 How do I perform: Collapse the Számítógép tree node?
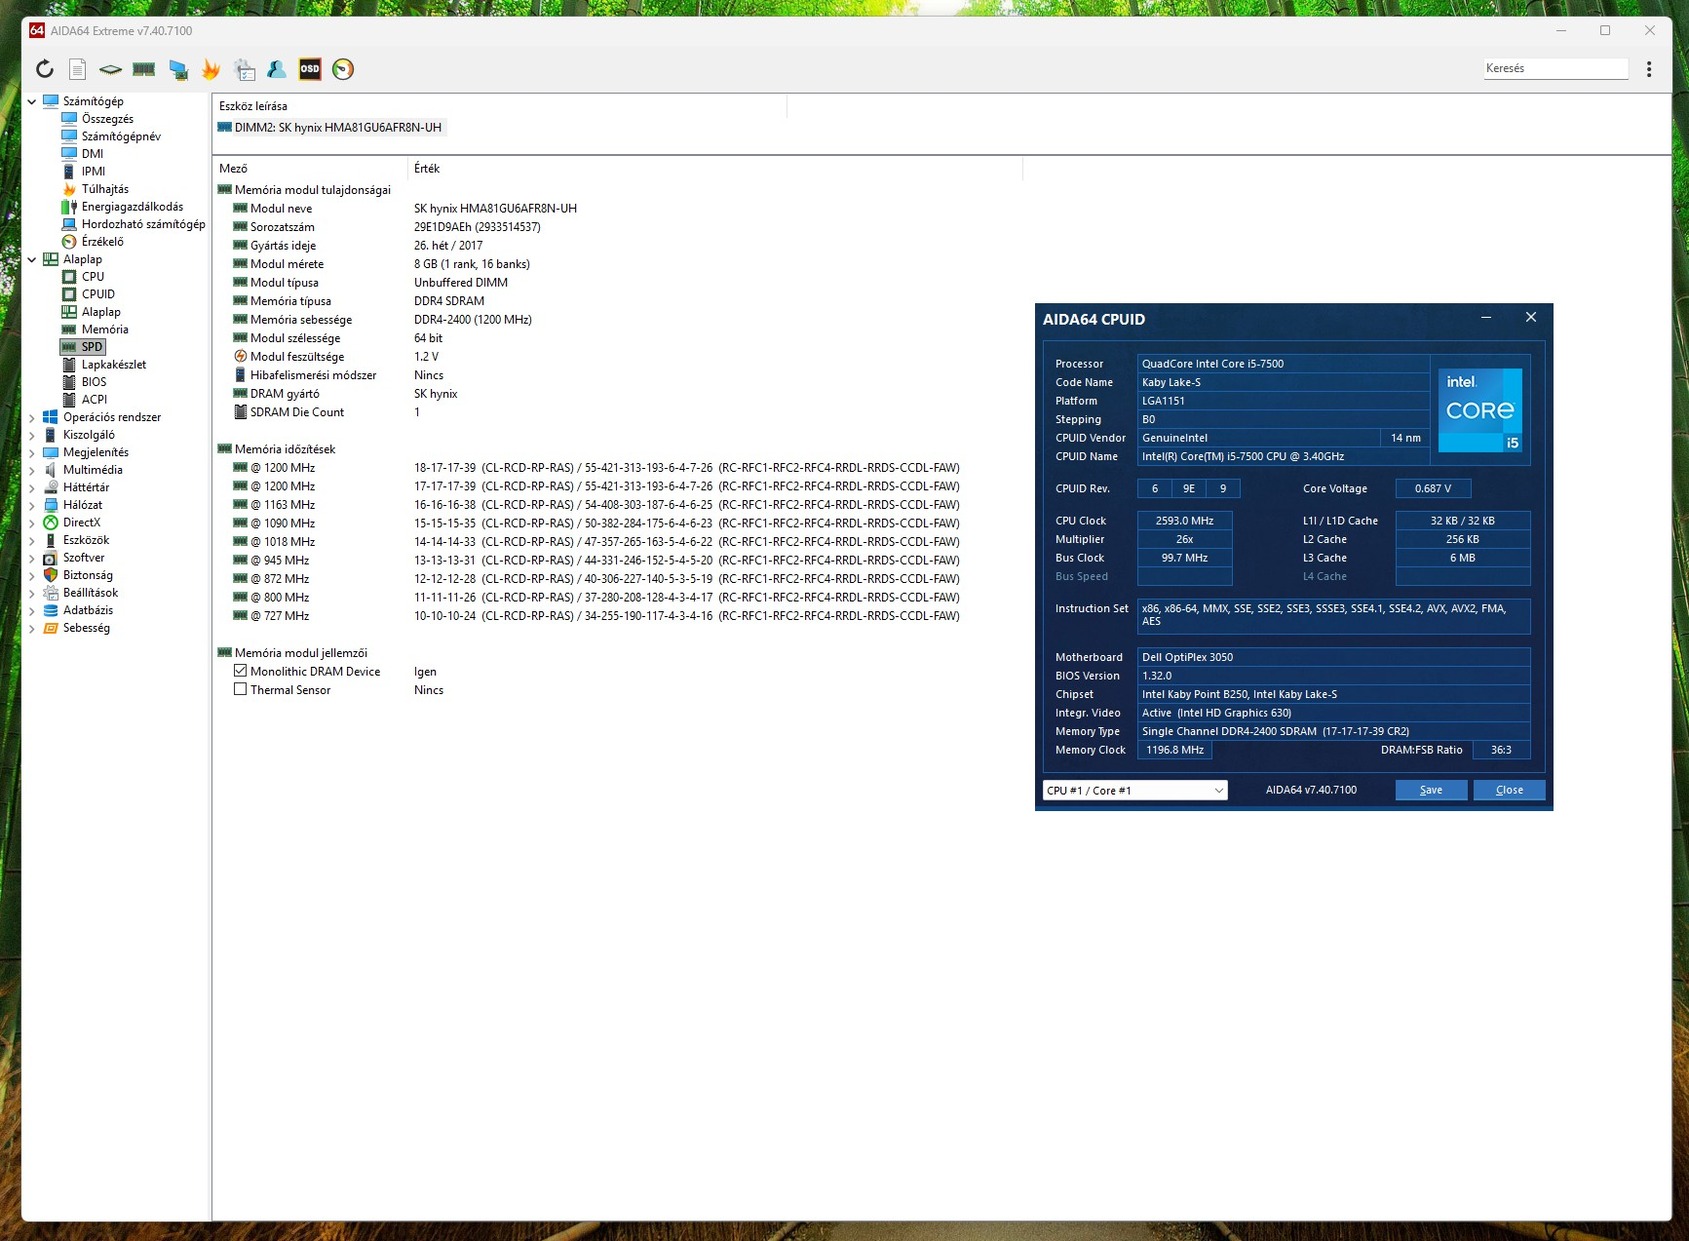32,101
